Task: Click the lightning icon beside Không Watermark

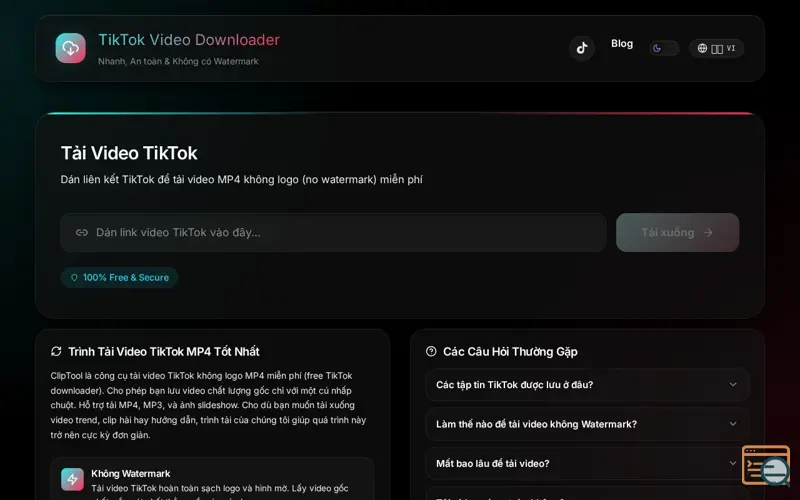Action: [72, 480]
